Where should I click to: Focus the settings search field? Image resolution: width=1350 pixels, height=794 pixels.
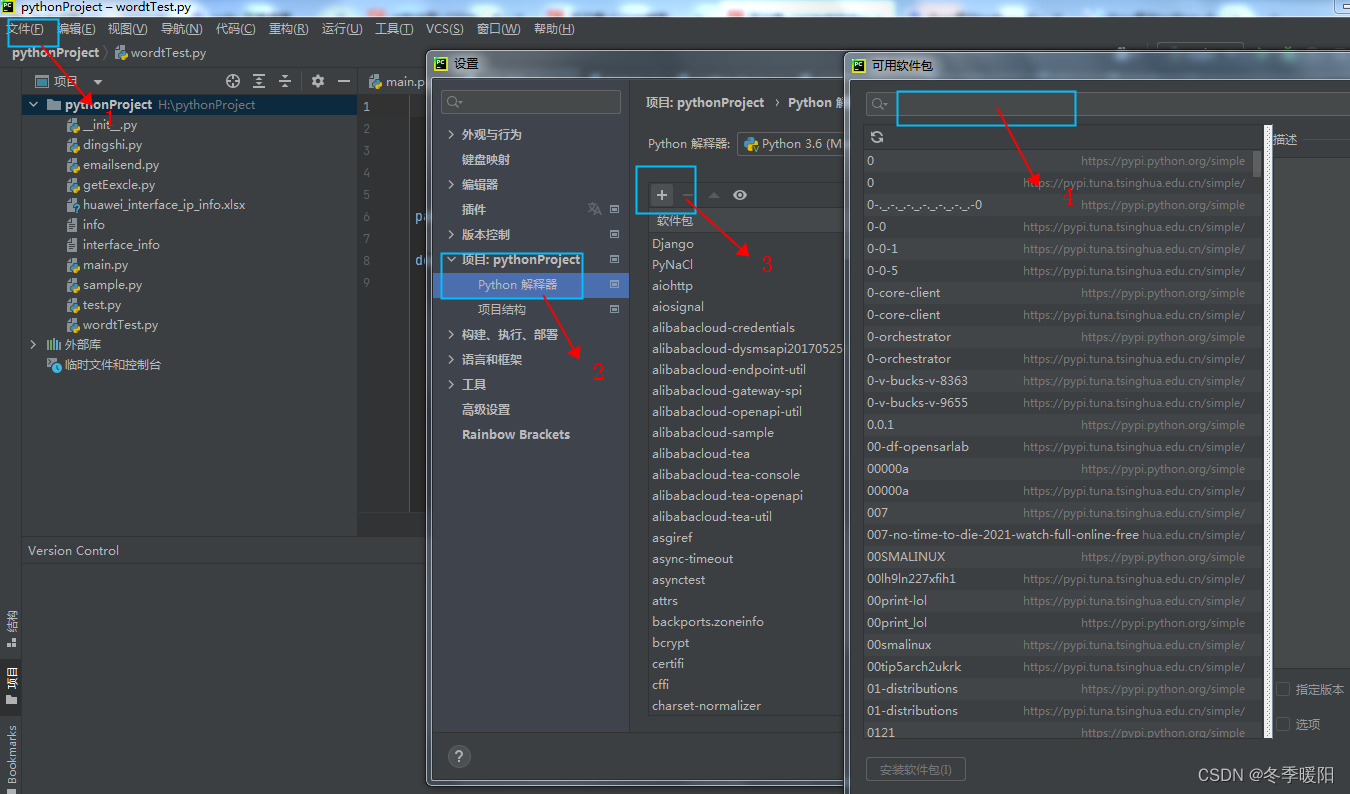(531, 102)
